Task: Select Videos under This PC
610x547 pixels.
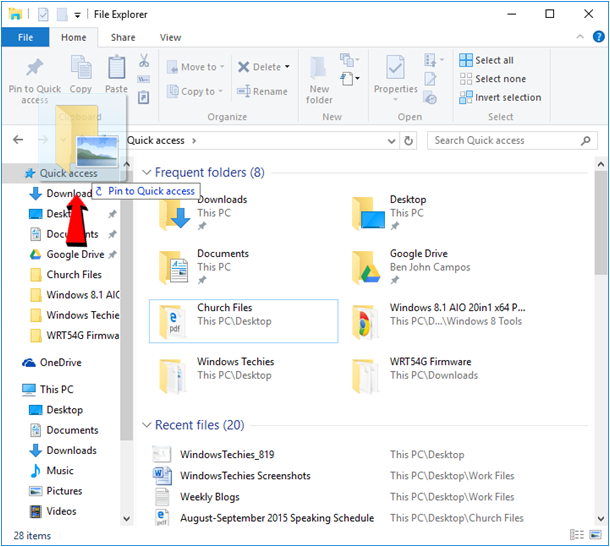Action: pos(53,511)
